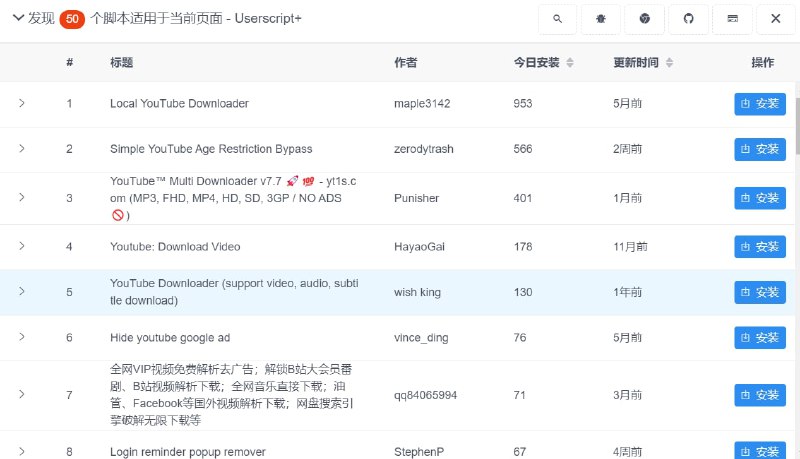
Task: Open the GitHub icon button
Action: pyautogui.click(x=689, y=19)
